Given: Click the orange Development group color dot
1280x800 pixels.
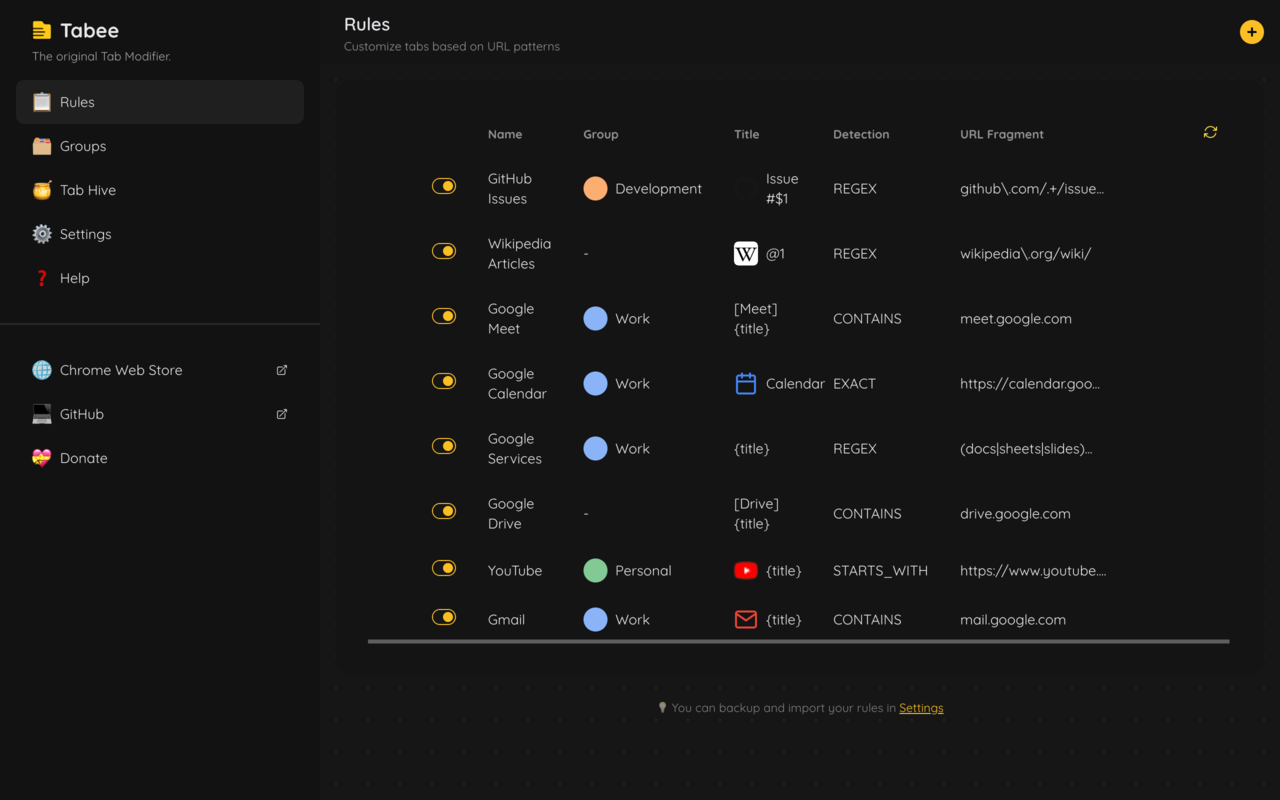Looking at the screenshot, I should pos(595,188).
